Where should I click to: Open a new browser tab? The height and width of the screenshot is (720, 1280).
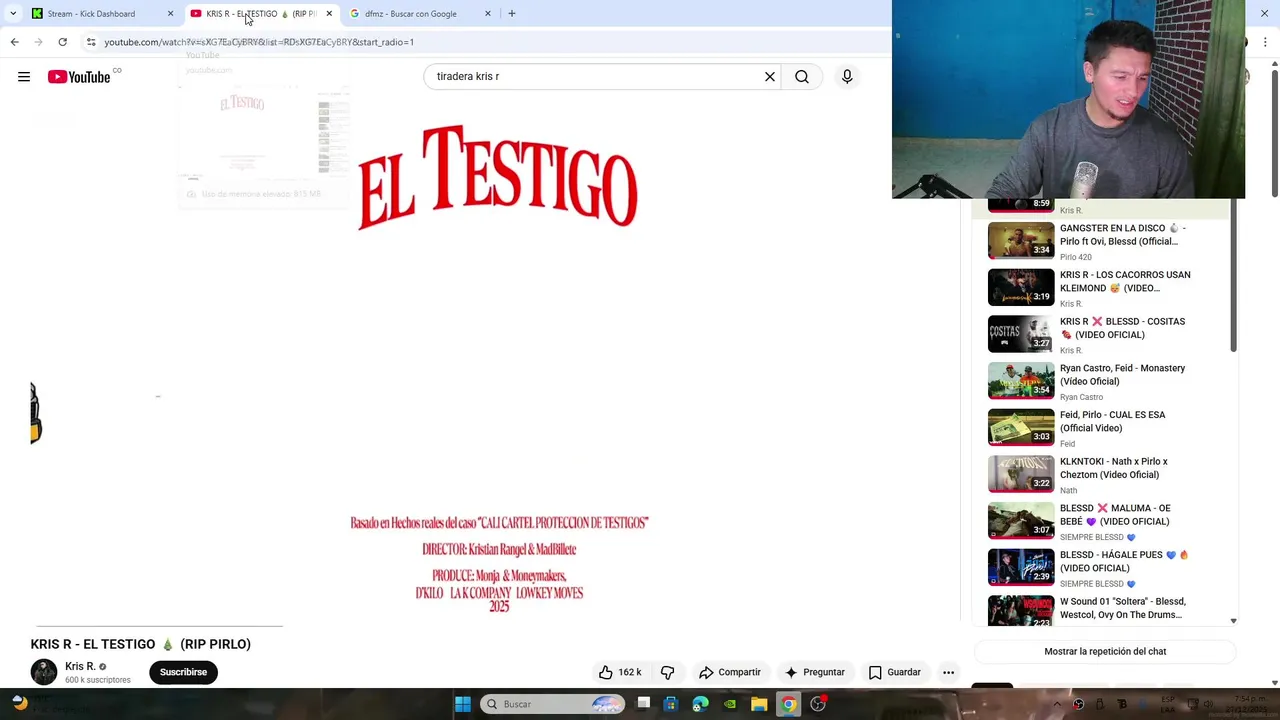(x=512, y=14)
